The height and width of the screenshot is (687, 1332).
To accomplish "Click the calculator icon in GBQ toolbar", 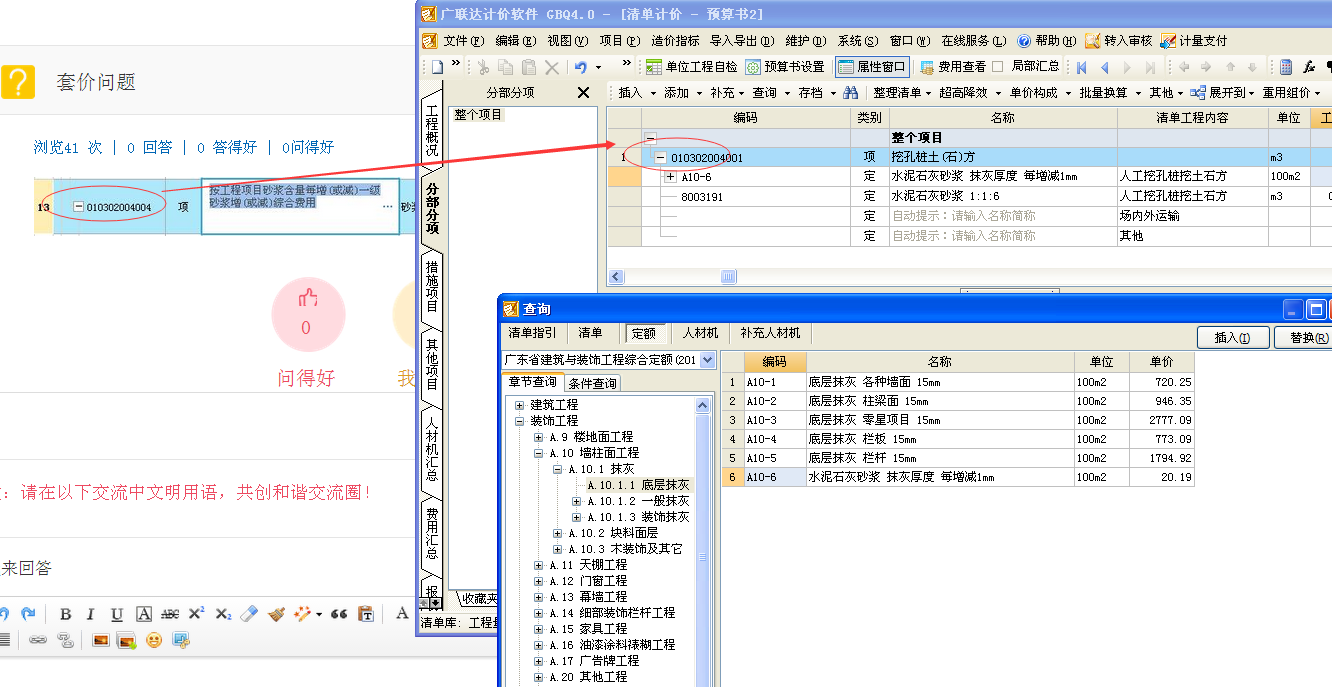I will (1286, 67).
